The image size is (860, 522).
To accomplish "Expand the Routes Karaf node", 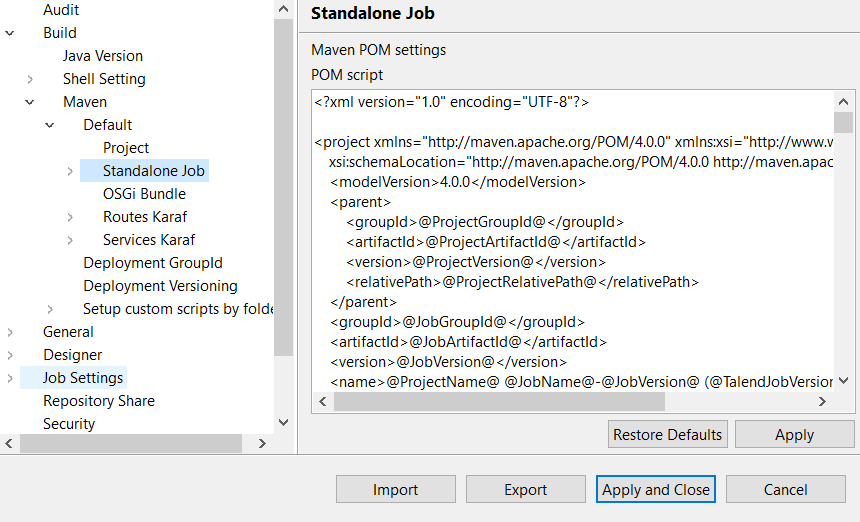I will pos(70,217).
